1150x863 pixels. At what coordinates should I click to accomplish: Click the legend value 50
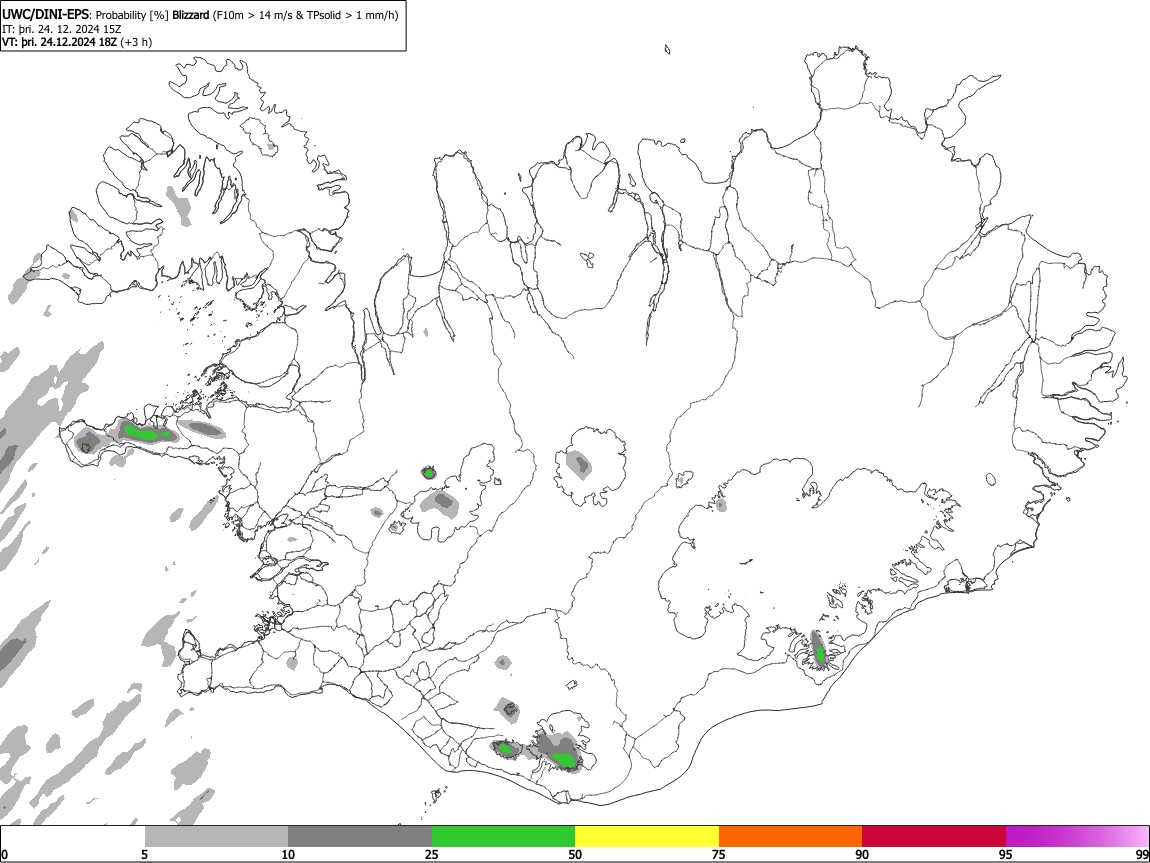point(575,854)
